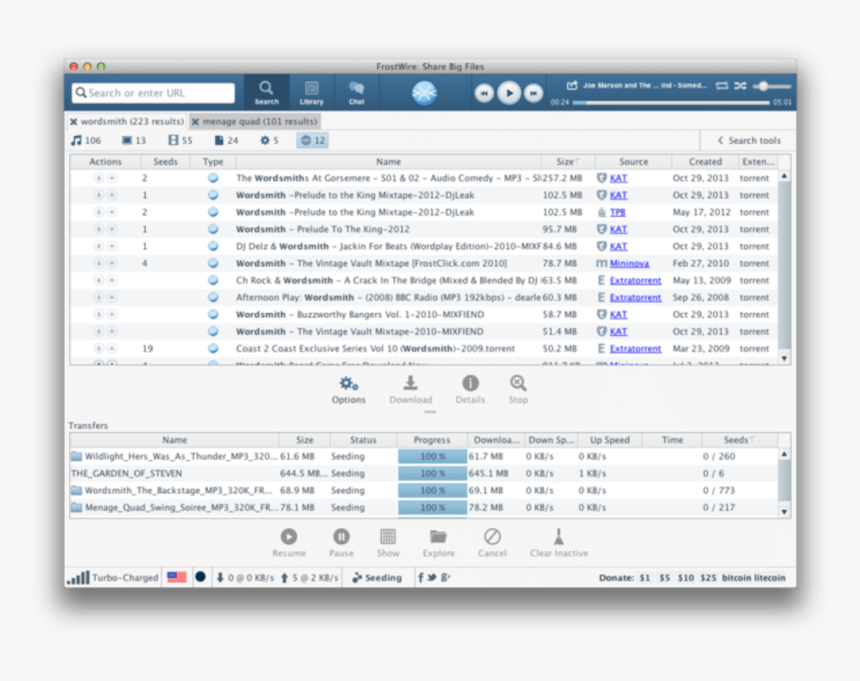Viewport: 860px width, 681px height.
Task: Sort transfers by Status column header
Action: 363,440
